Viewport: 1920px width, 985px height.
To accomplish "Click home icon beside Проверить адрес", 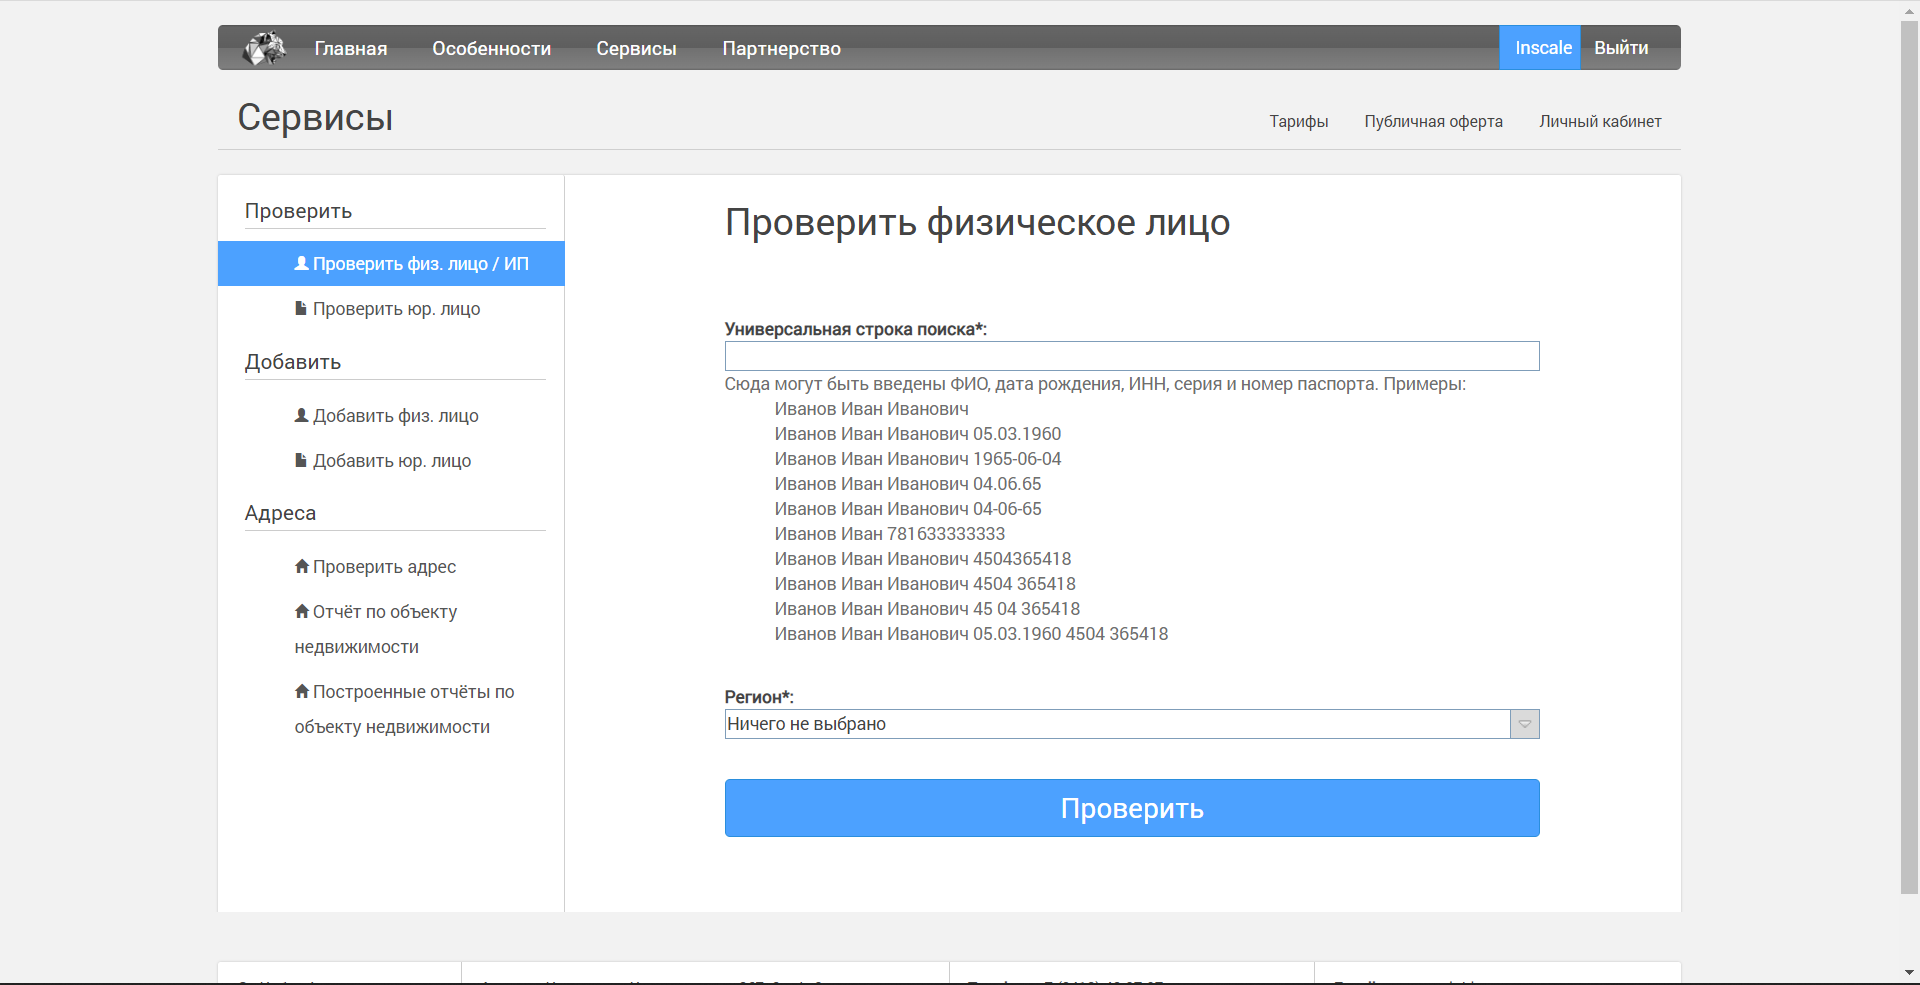I will click(302, 566).
